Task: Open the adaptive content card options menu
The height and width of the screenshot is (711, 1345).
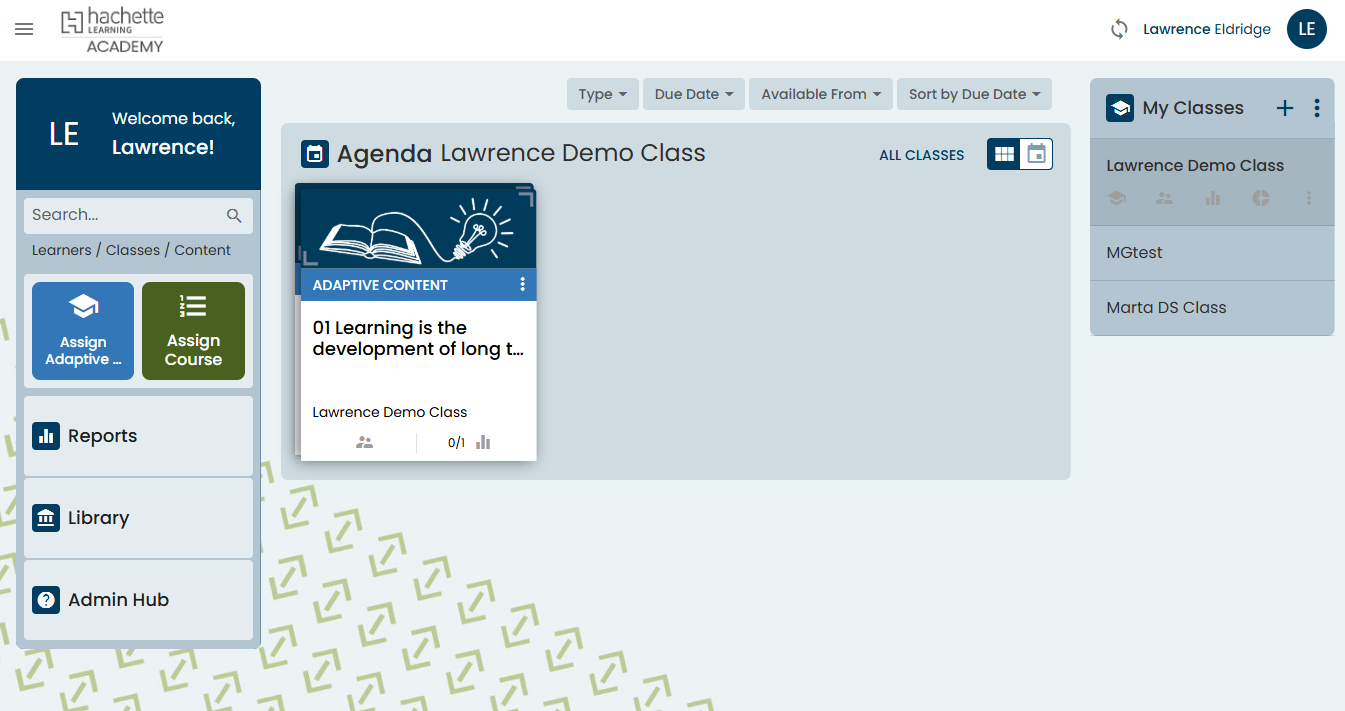Action: pos(522,285)
